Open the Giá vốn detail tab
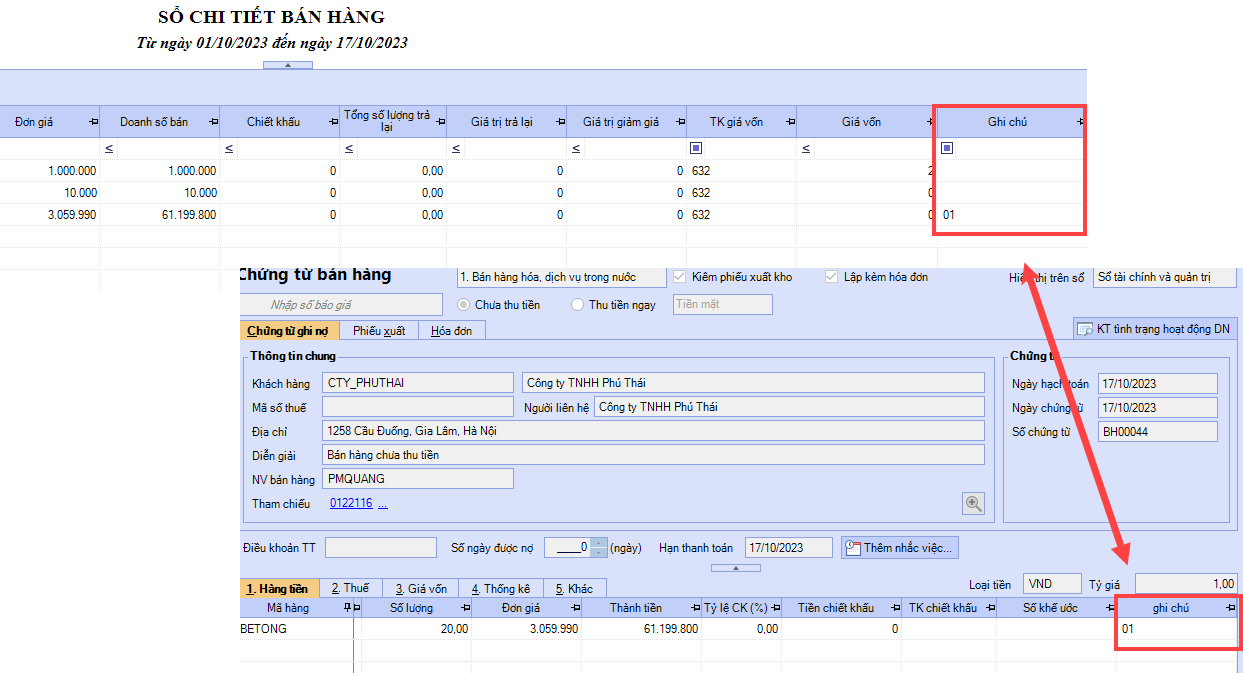The image size is (1243, 673). (x=420, y=589)
